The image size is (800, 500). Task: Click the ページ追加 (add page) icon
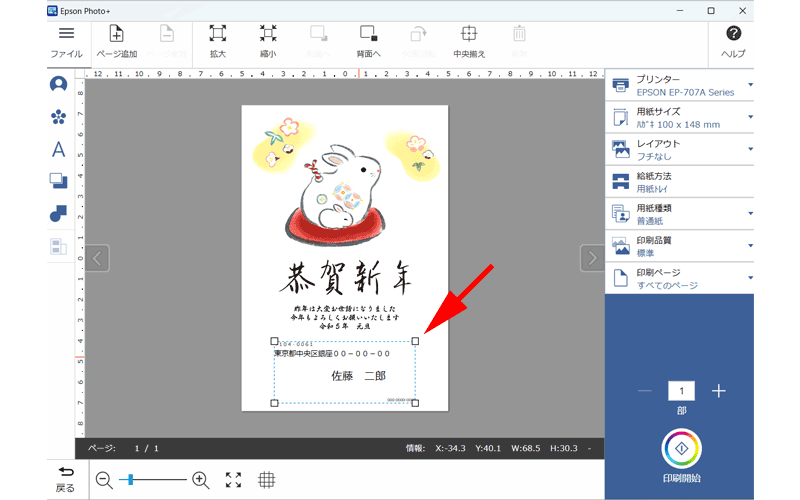coord(116,35)
